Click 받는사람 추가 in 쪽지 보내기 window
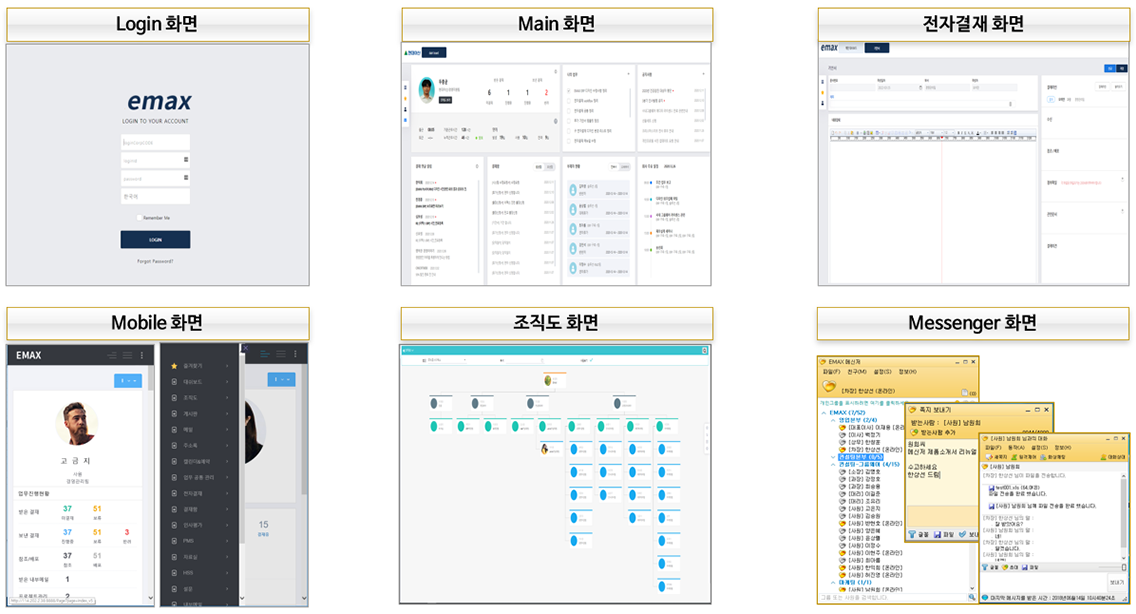1136x614 pixels. coord(935,432)
